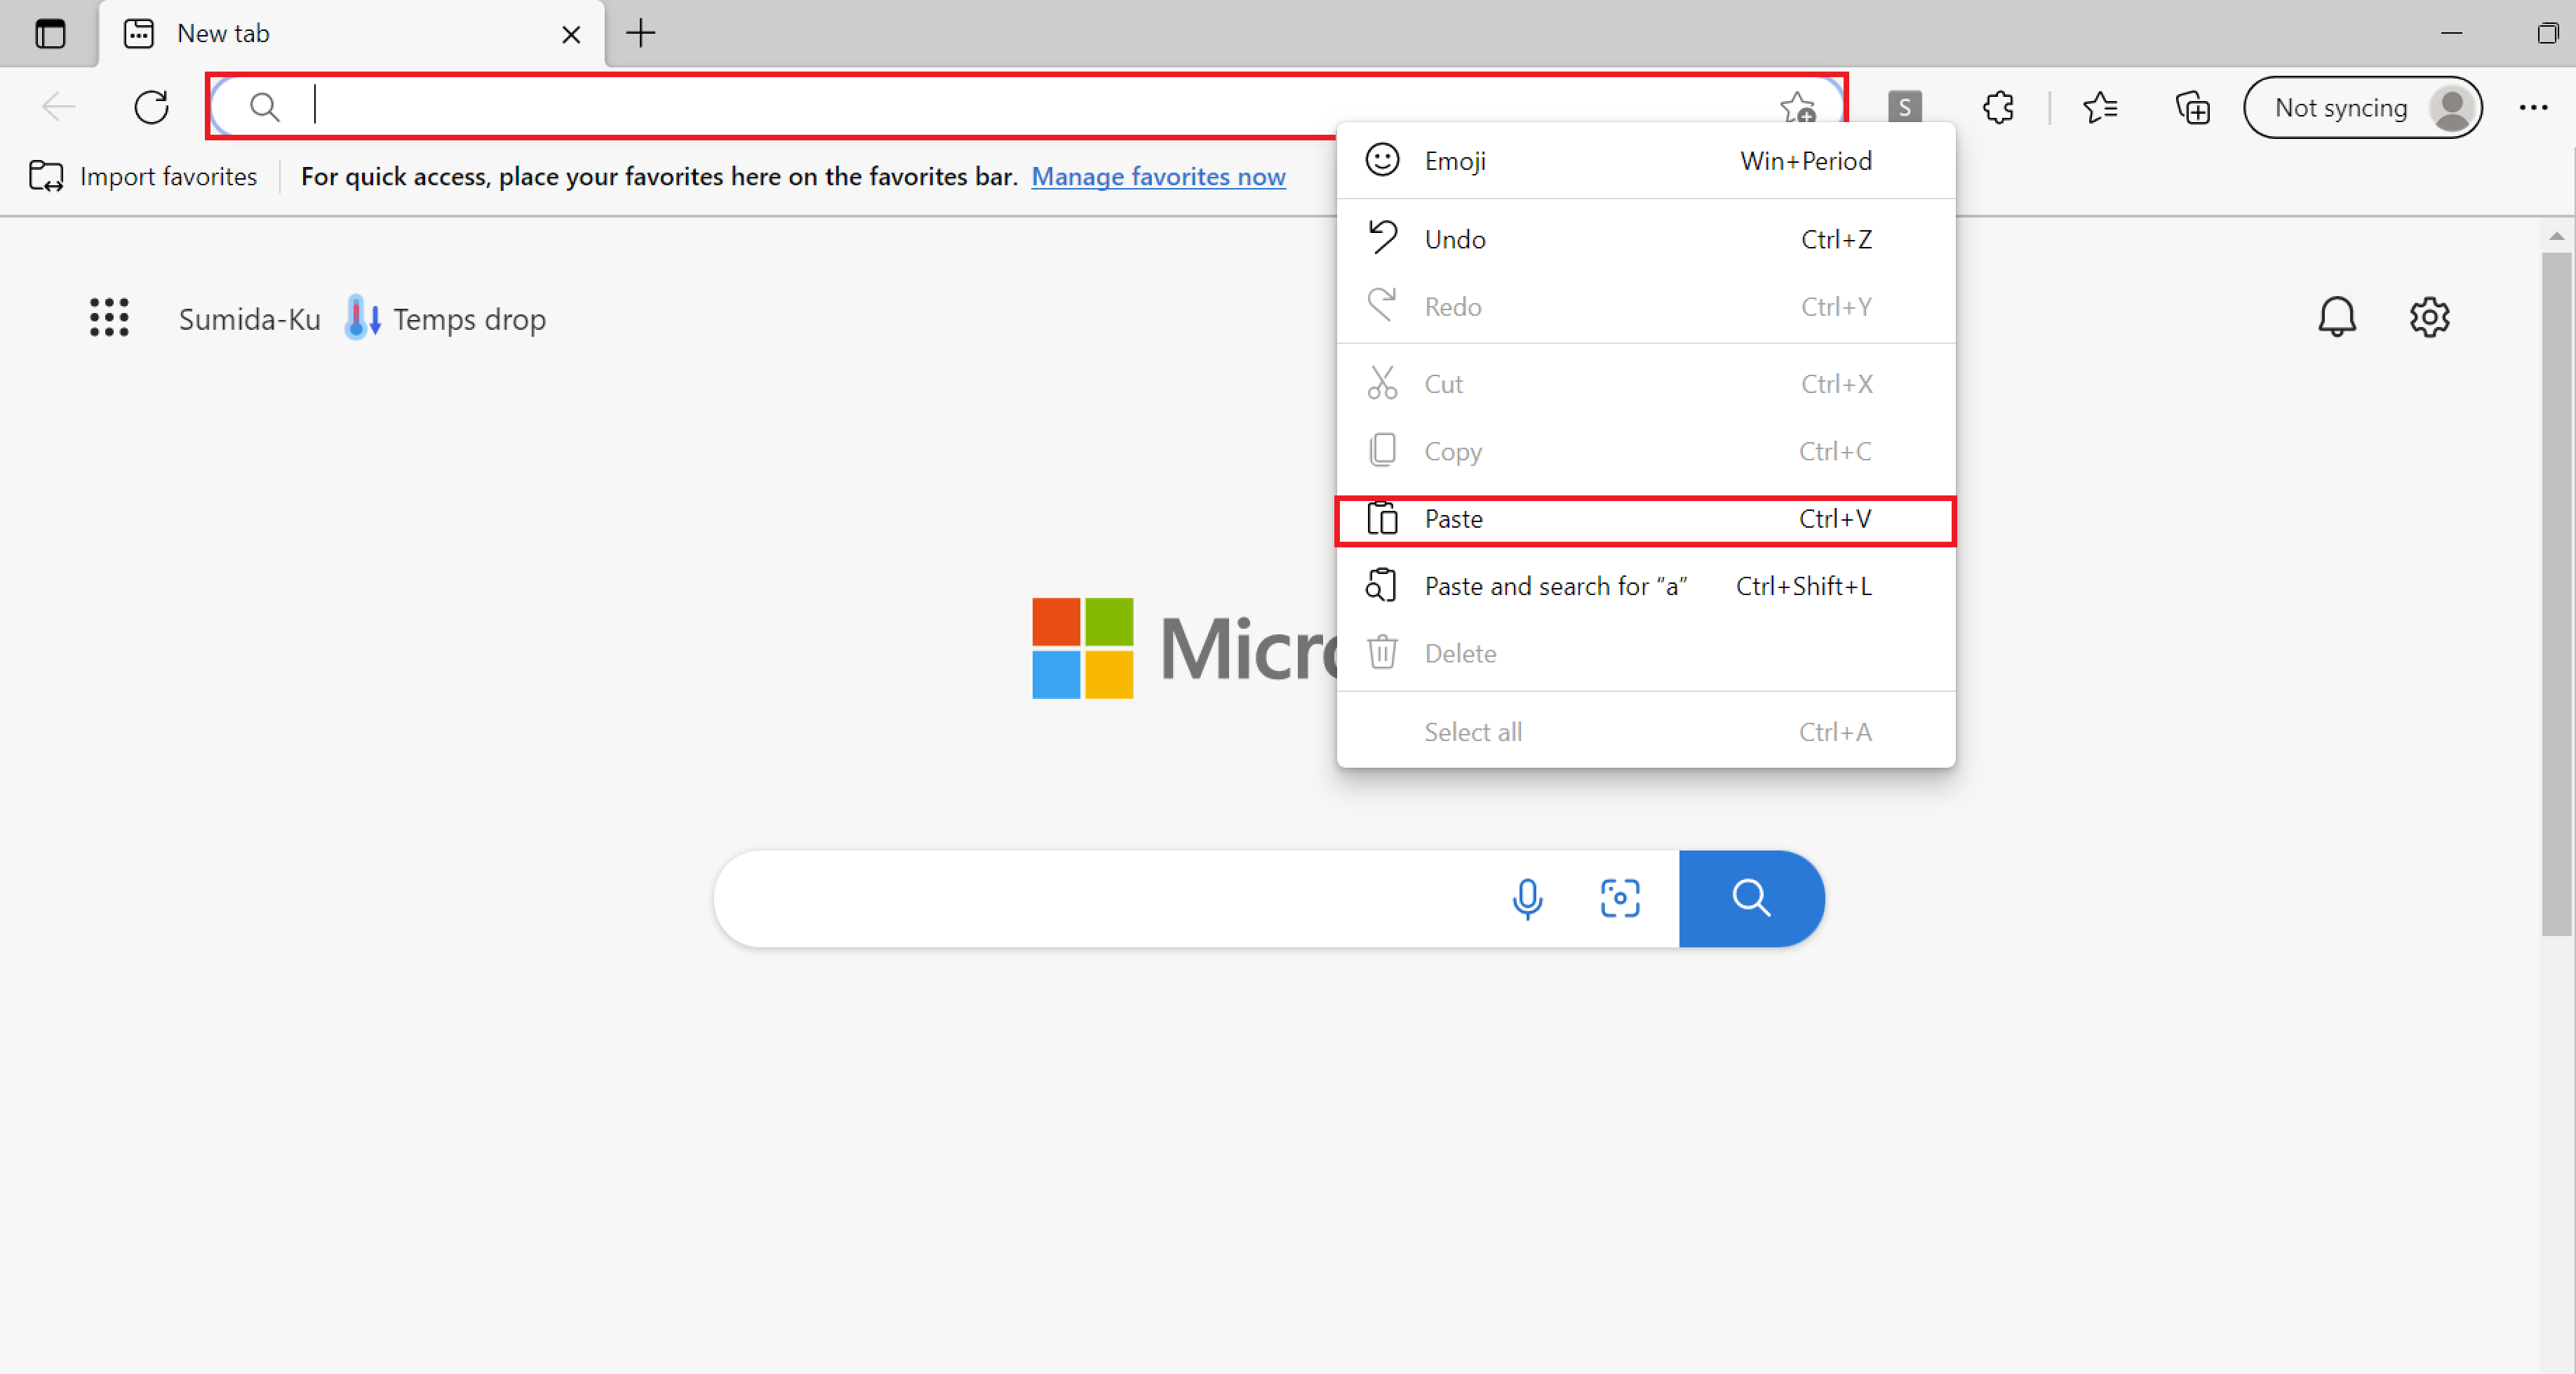Screen dimensions: 2576x1374
Task: Open the app launcher dots grid
Action: (109, 318)
